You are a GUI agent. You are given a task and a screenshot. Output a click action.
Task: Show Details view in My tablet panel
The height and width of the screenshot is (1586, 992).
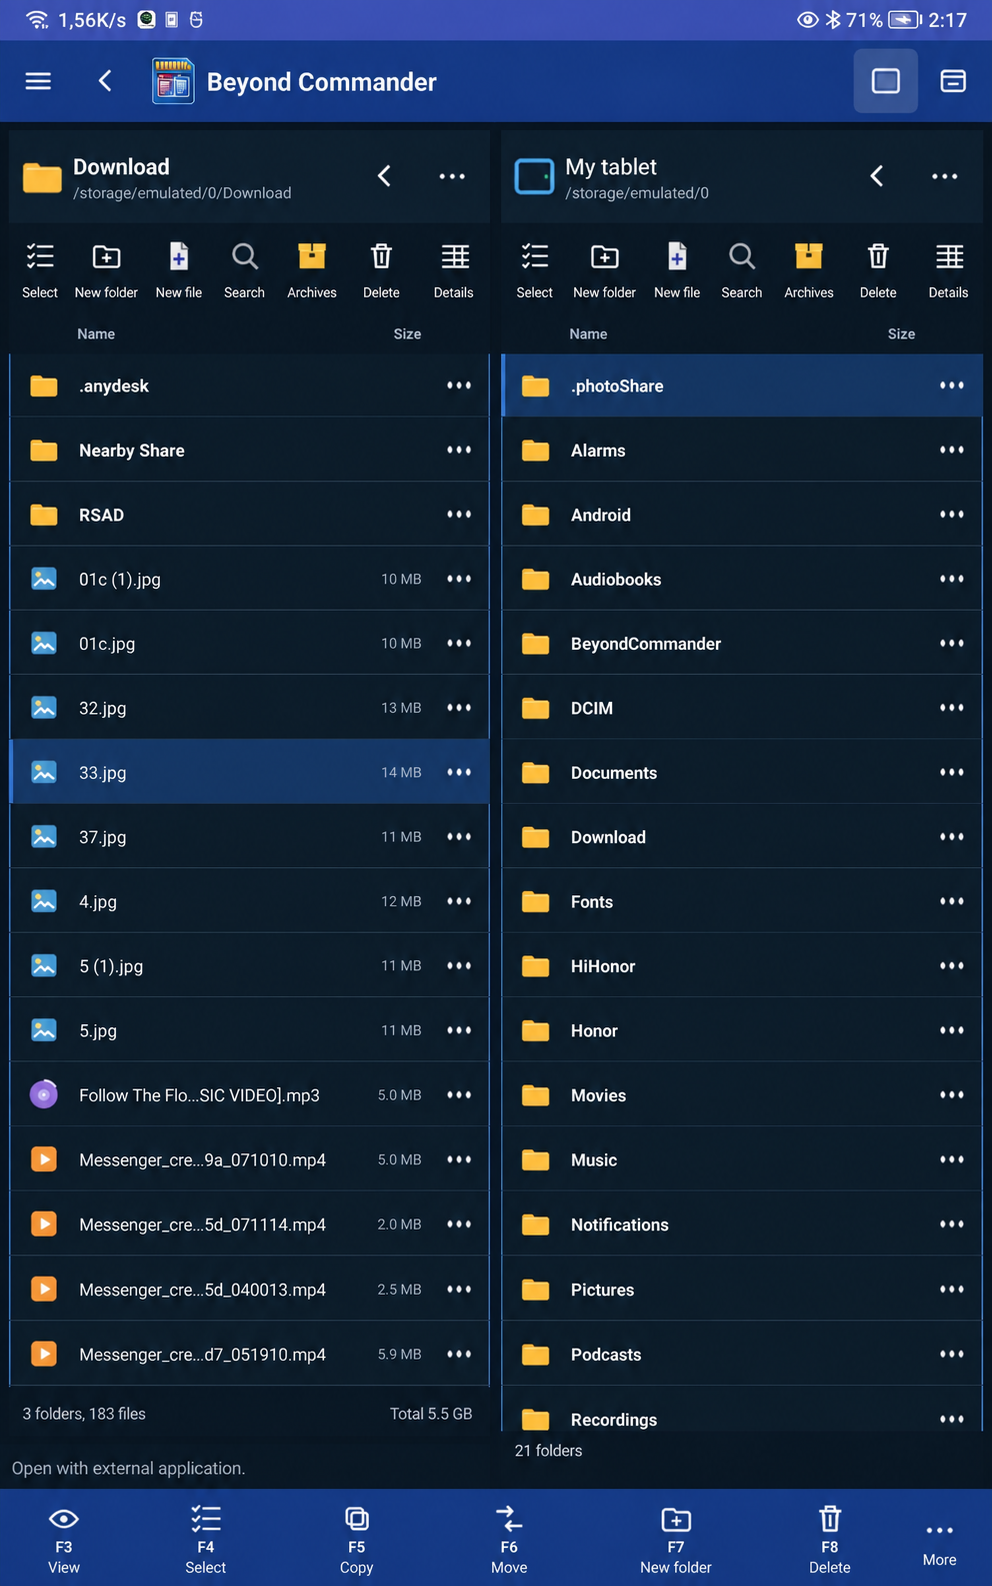click(x=949, y=270)
